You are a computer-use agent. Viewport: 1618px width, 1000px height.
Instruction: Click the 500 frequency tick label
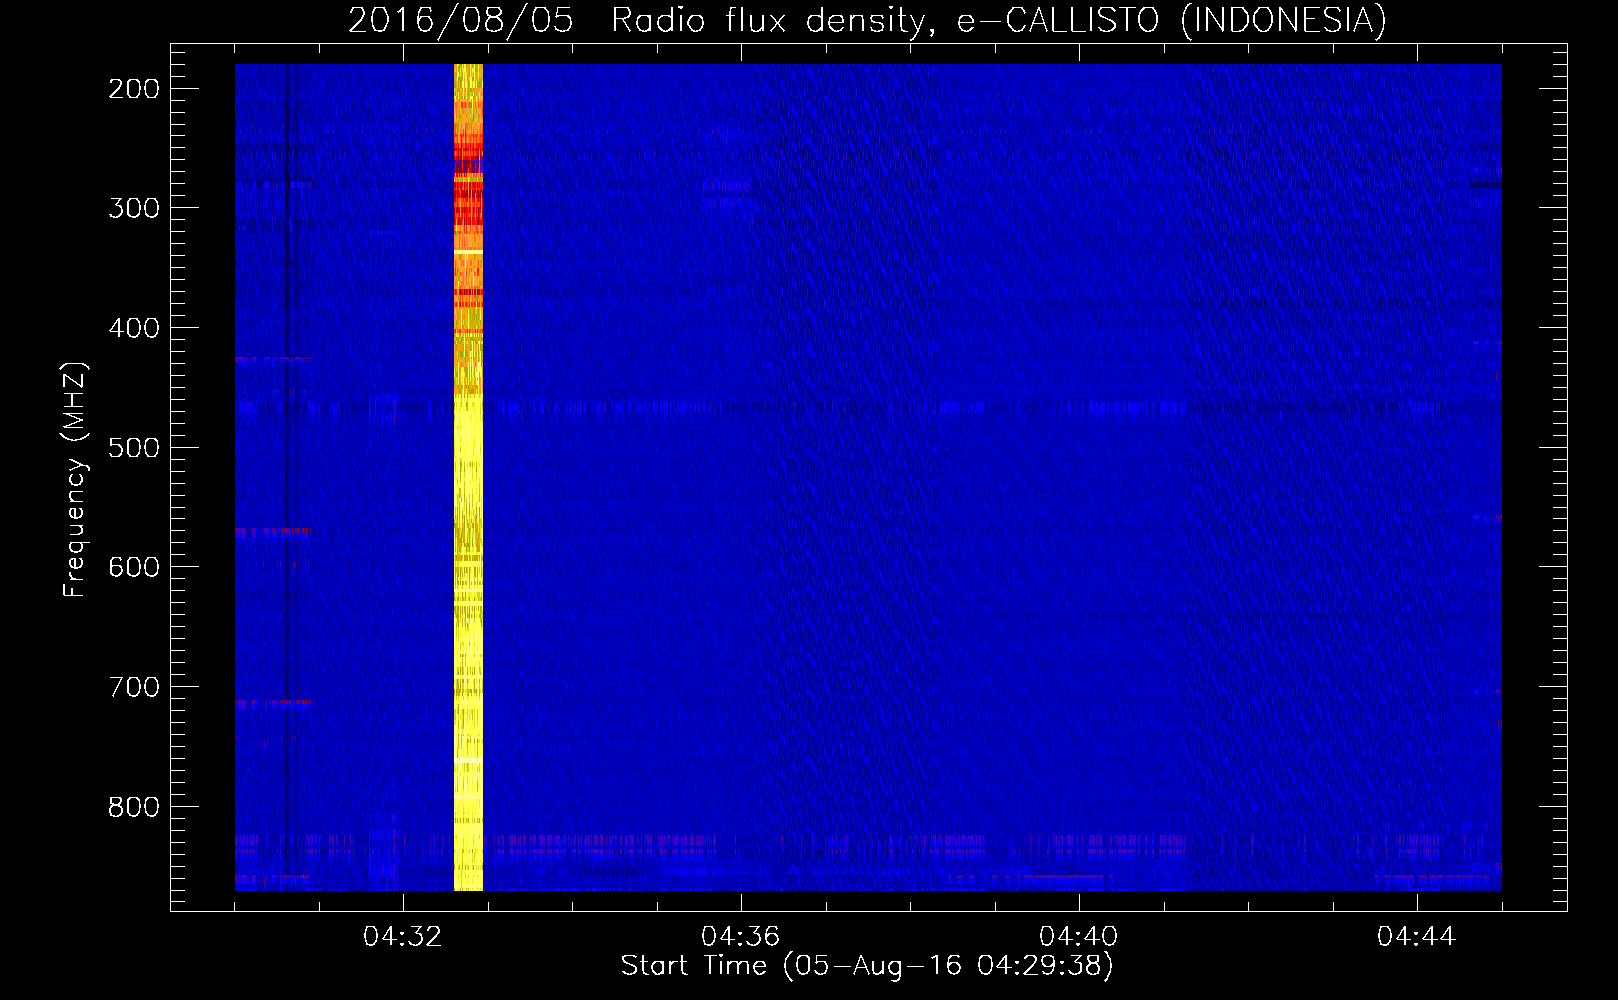pyautogui.click(x=134, y=448)
